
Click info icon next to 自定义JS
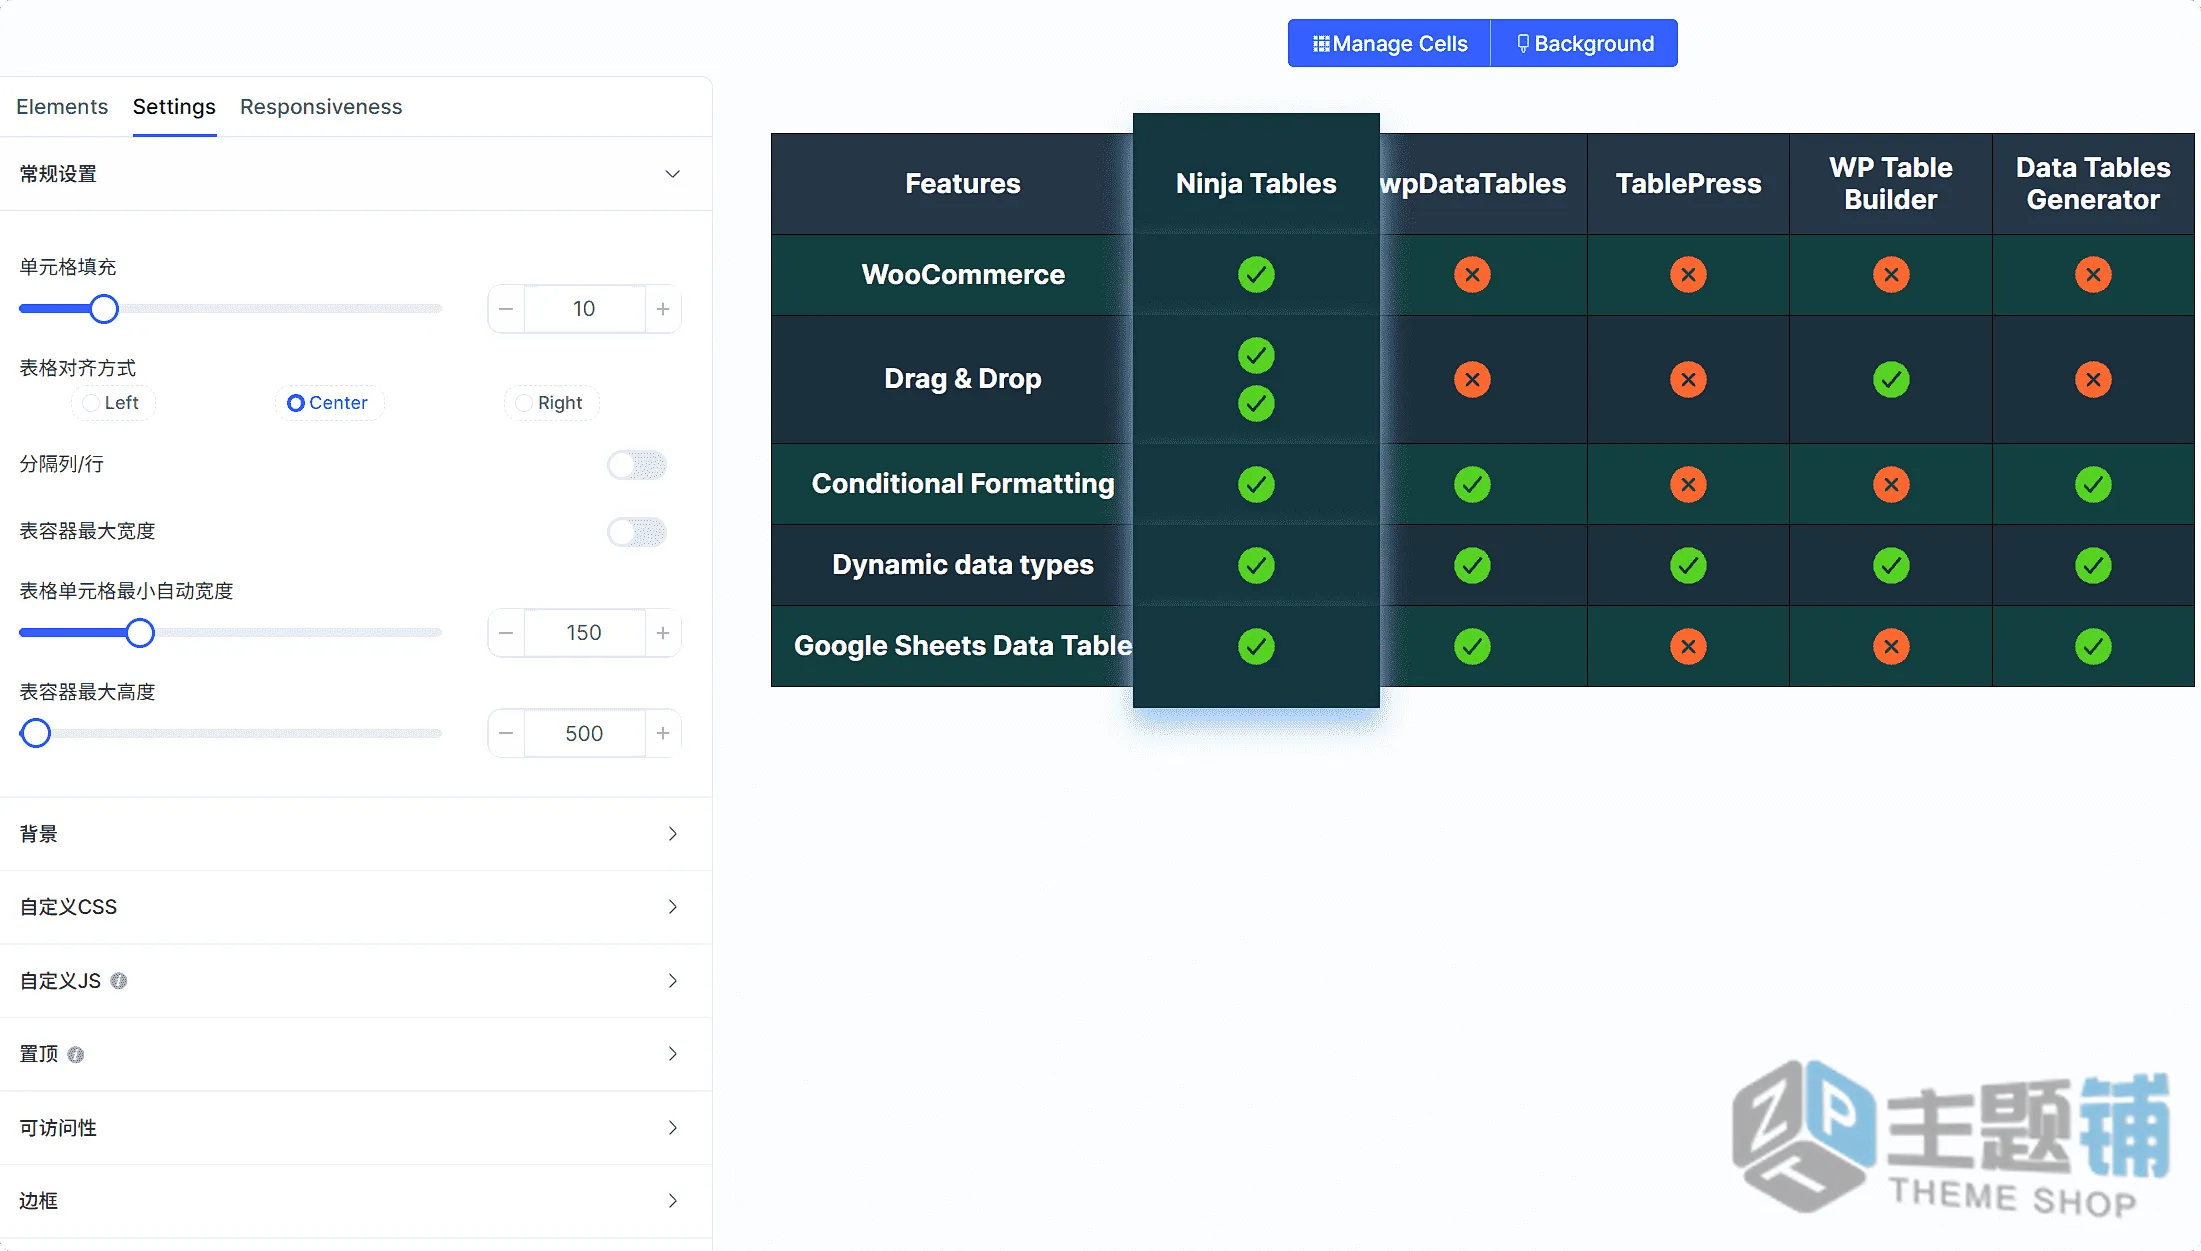coord(119,981)
